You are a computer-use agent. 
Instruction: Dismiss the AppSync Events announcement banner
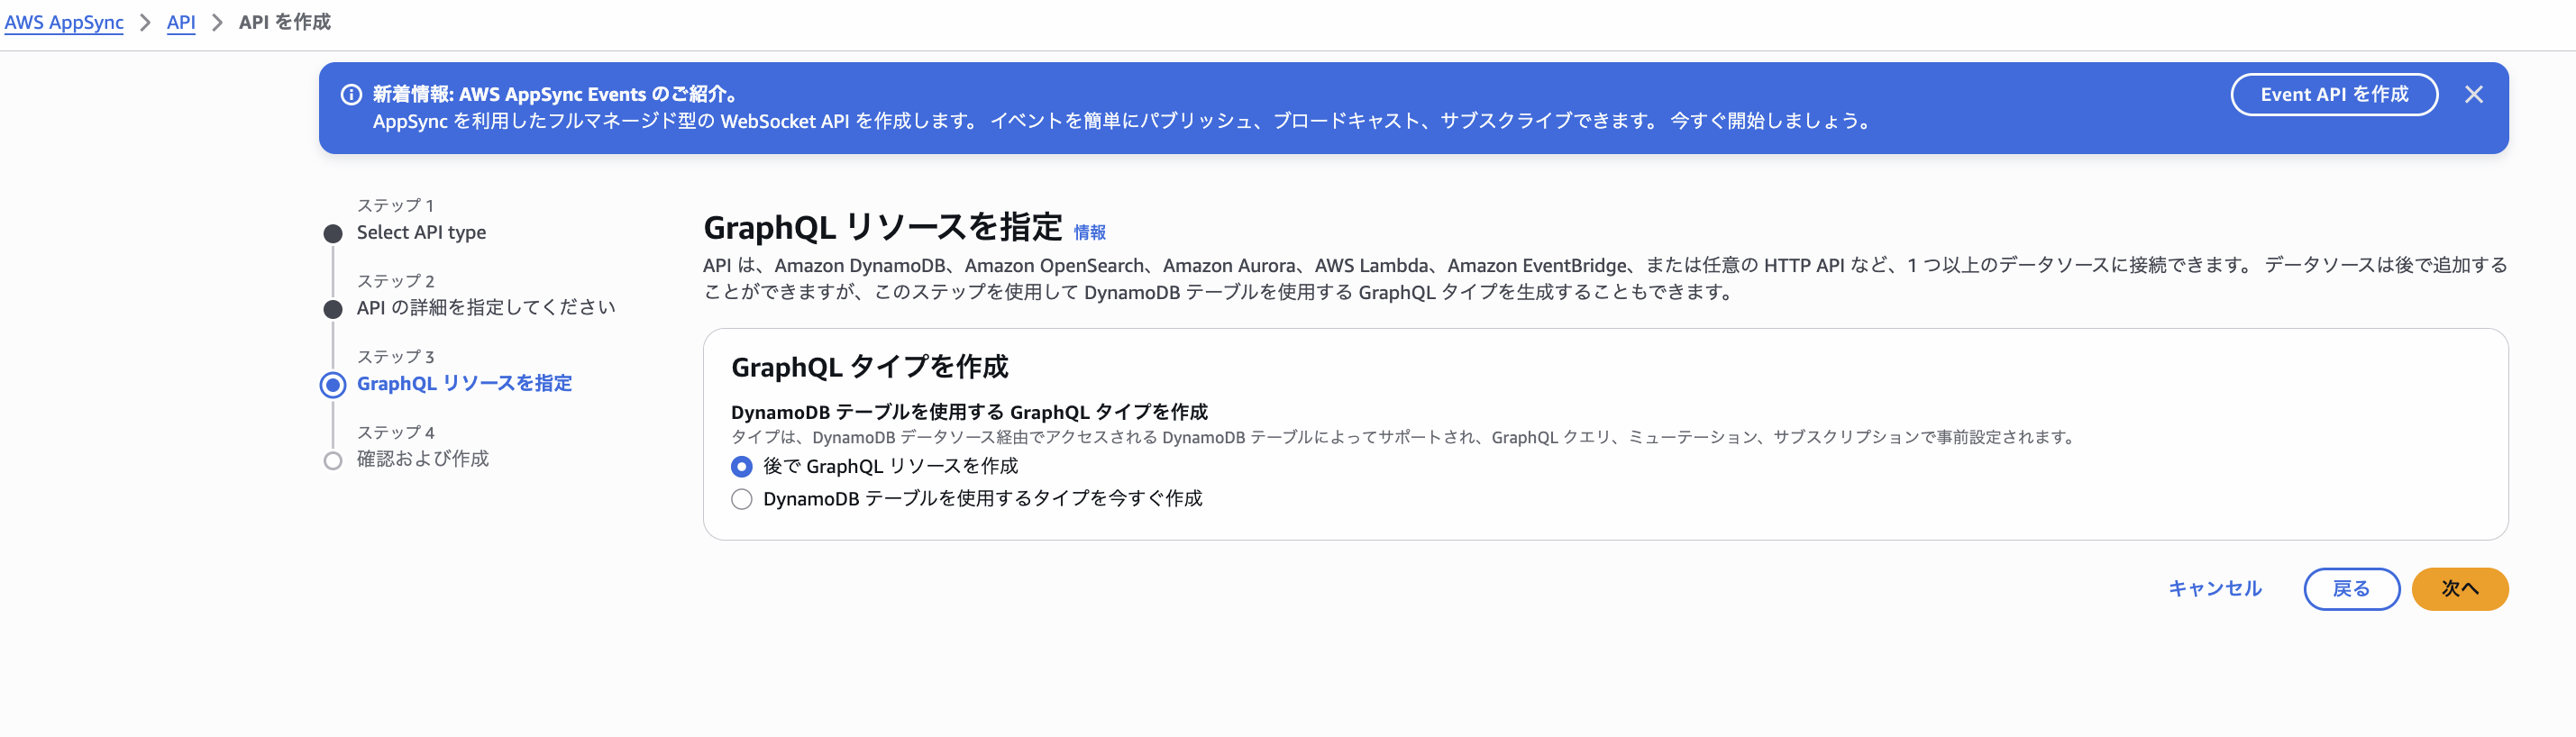coord(2474,94)
